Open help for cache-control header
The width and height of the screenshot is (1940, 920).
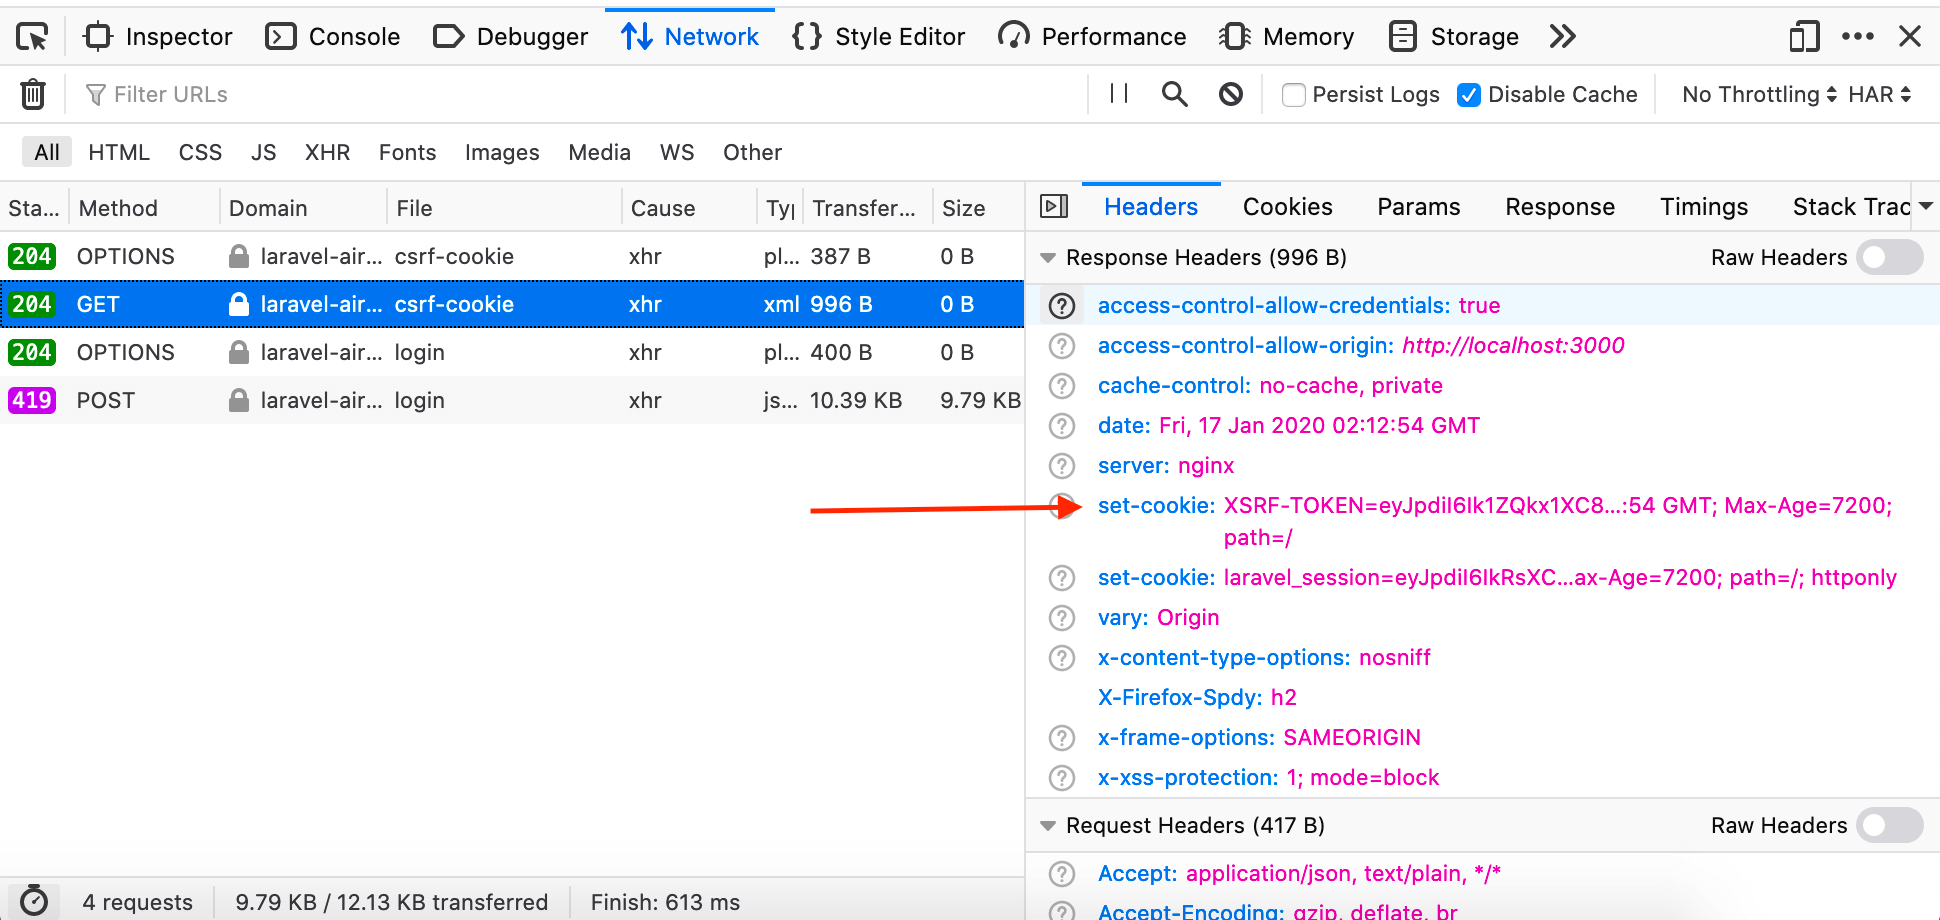tap(1062, 386)
